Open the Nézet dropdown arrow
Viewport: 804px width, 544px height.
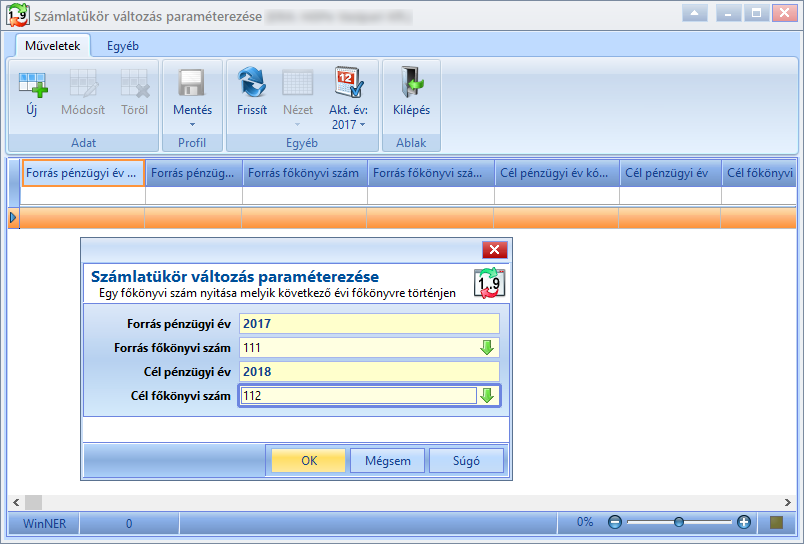(297, 125)
